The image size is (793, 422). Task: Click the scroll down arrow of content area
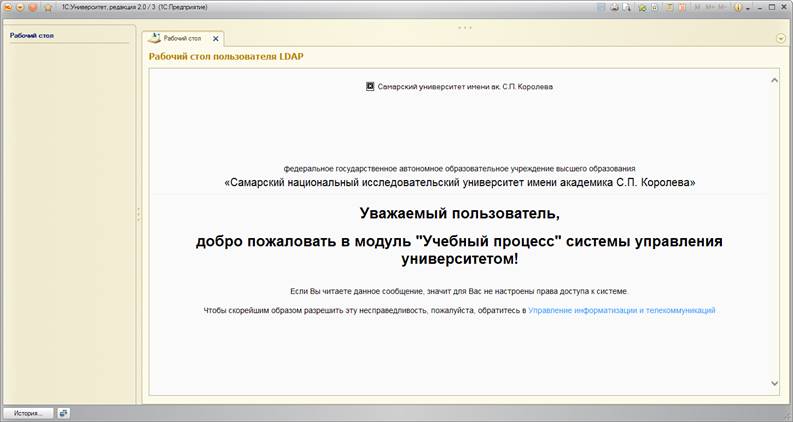click(x=775, y=383)
